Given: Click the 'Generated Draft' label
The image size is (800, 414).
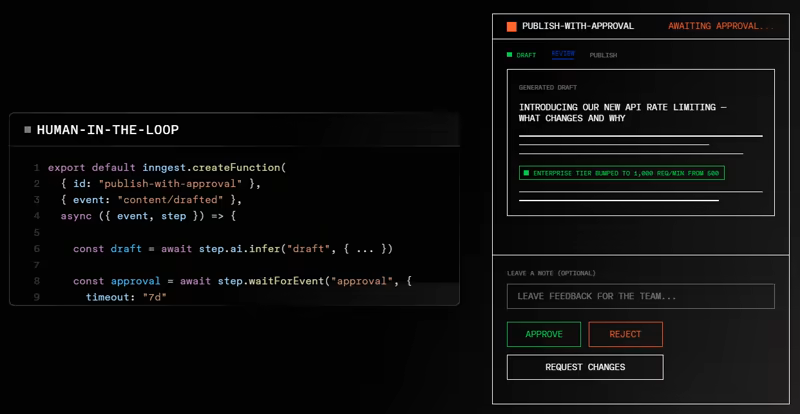Looking at the screenshot, I should 548,88.
